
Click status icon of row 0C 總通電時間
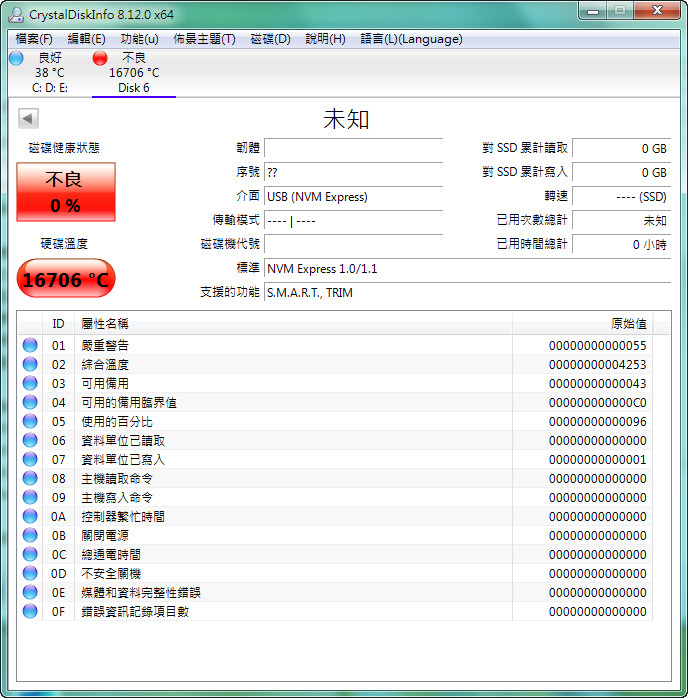tap(30, 554)
